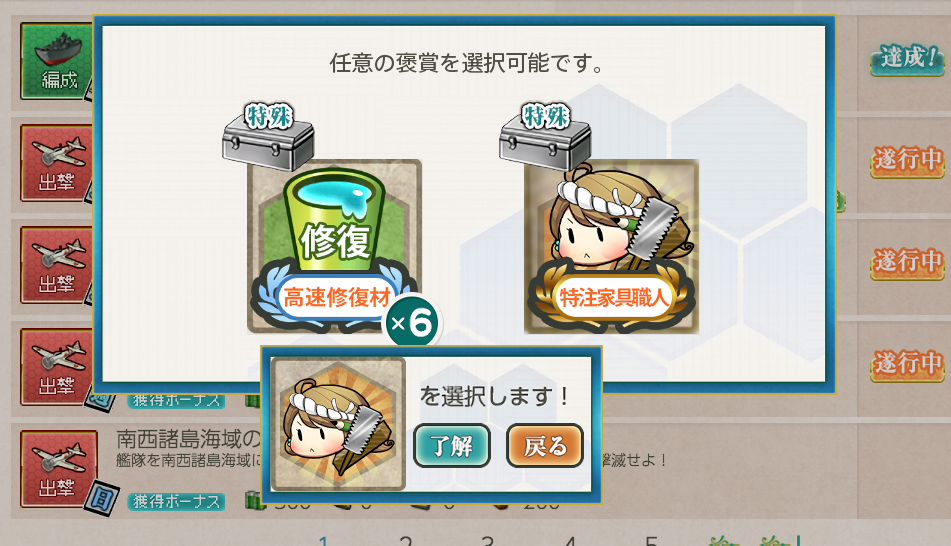Click the を選択します！ confirmation text
Viewport: 951px width, 546px height.
coord(494,396)
